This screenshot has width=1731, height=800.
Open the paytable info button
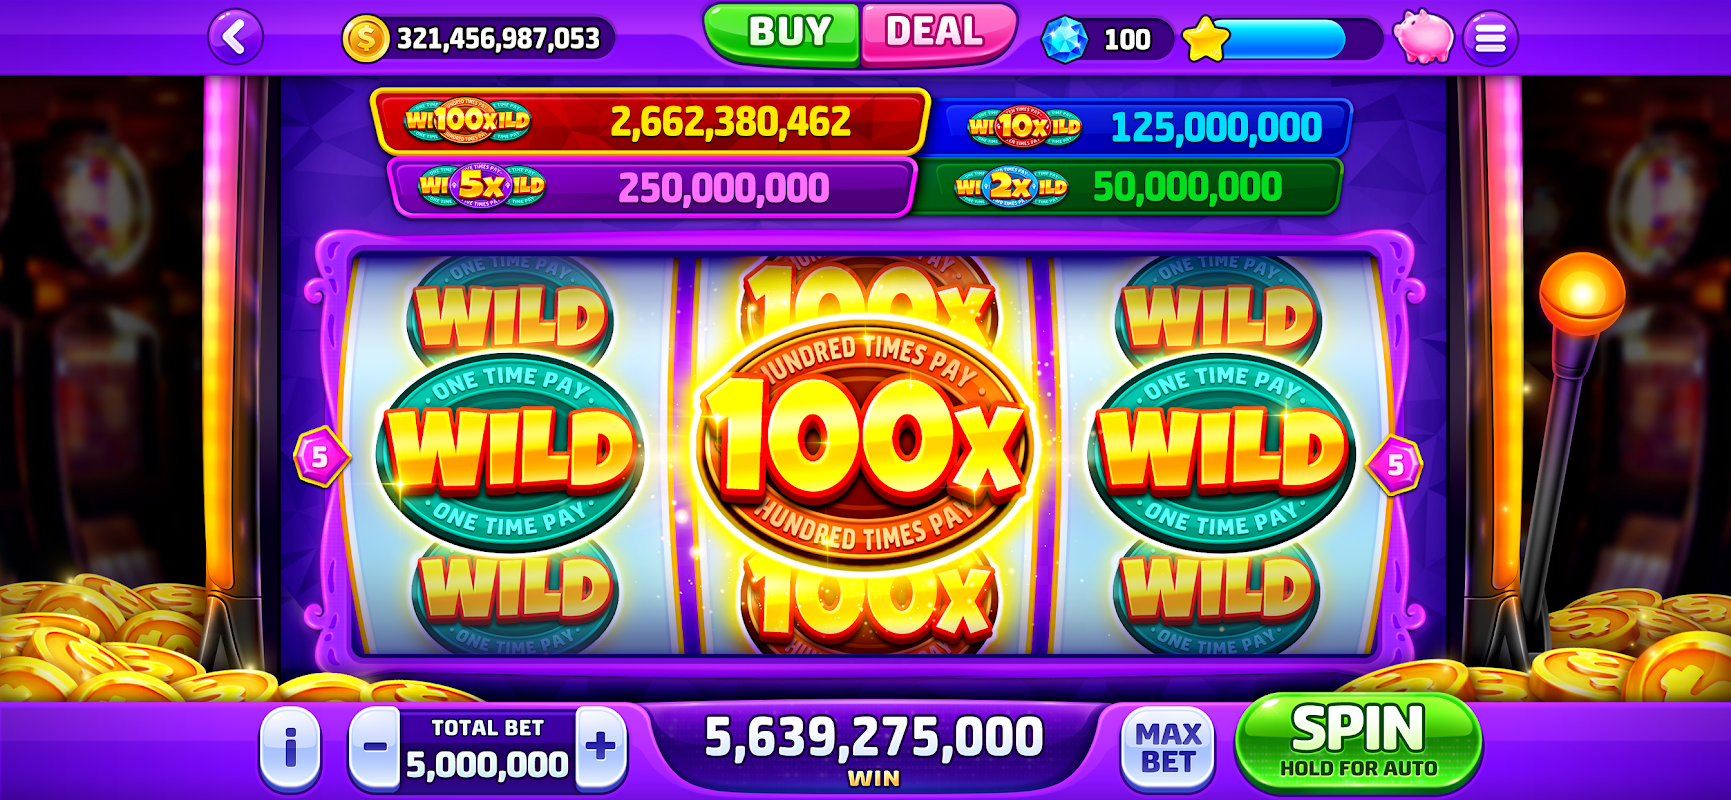tap(290, 746)
